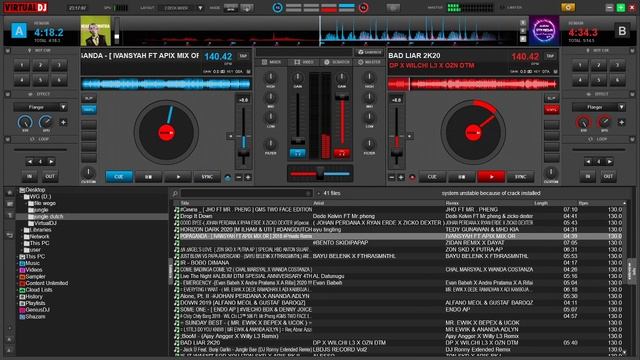Click the red circle button on deck B
The height and width of the screenshot is (360, 640).
(412, 178)
